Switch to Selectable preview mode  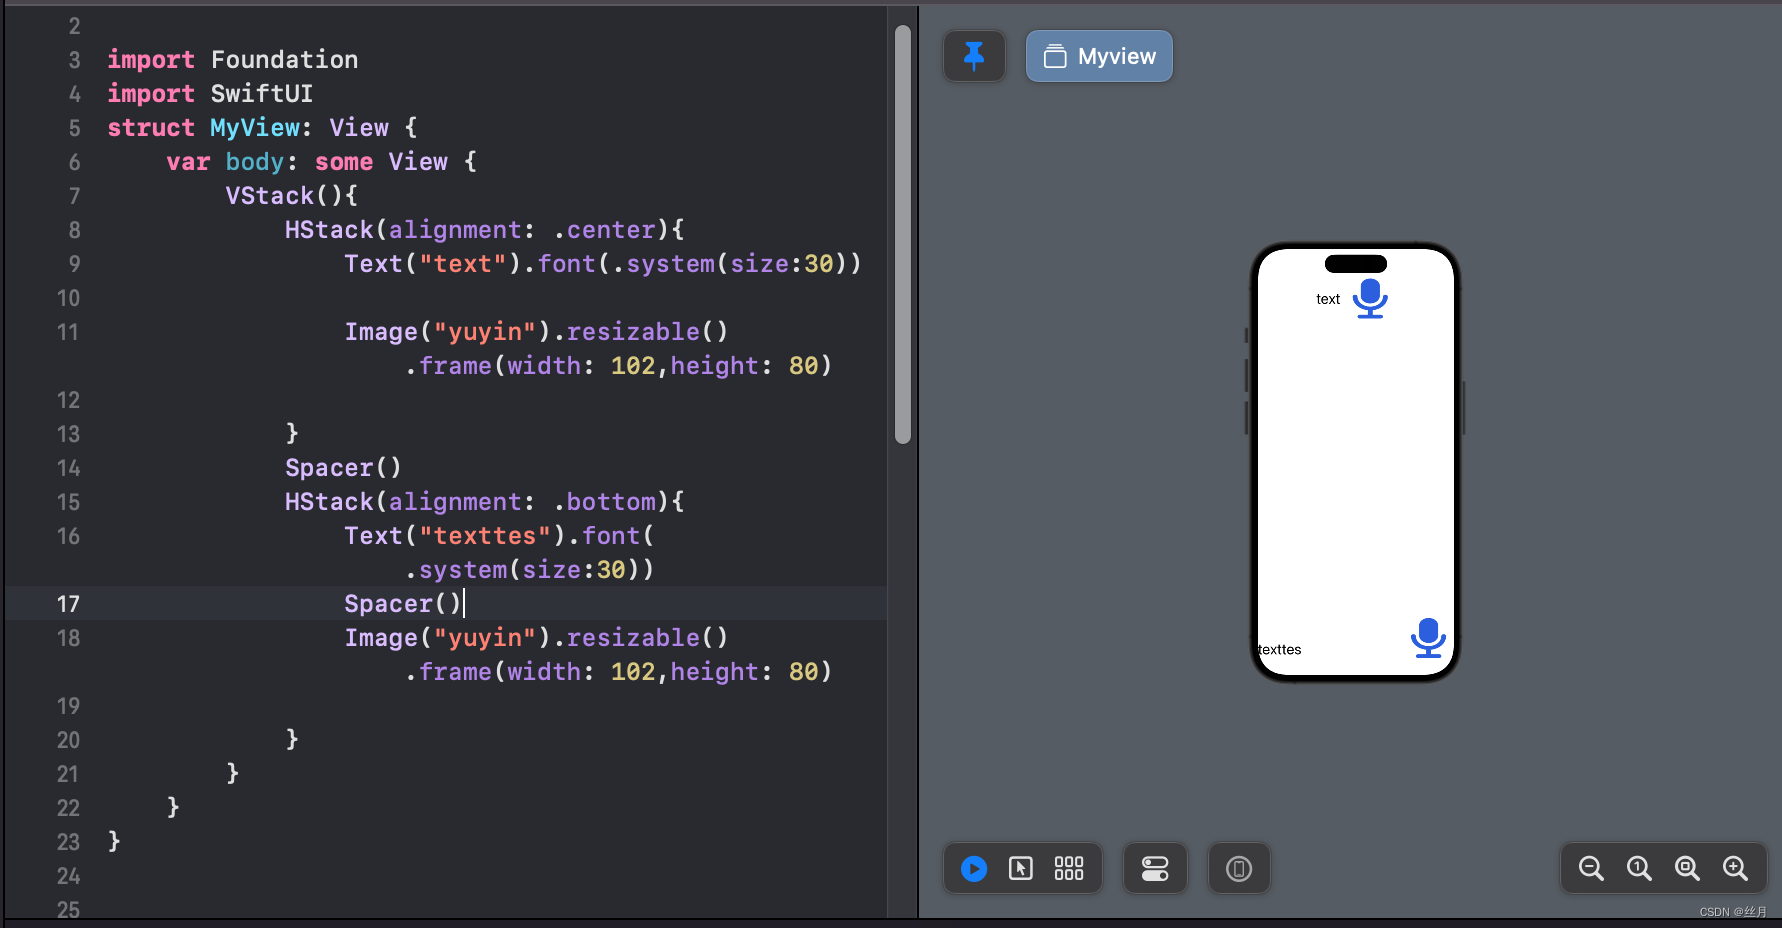coord(1021,868)
